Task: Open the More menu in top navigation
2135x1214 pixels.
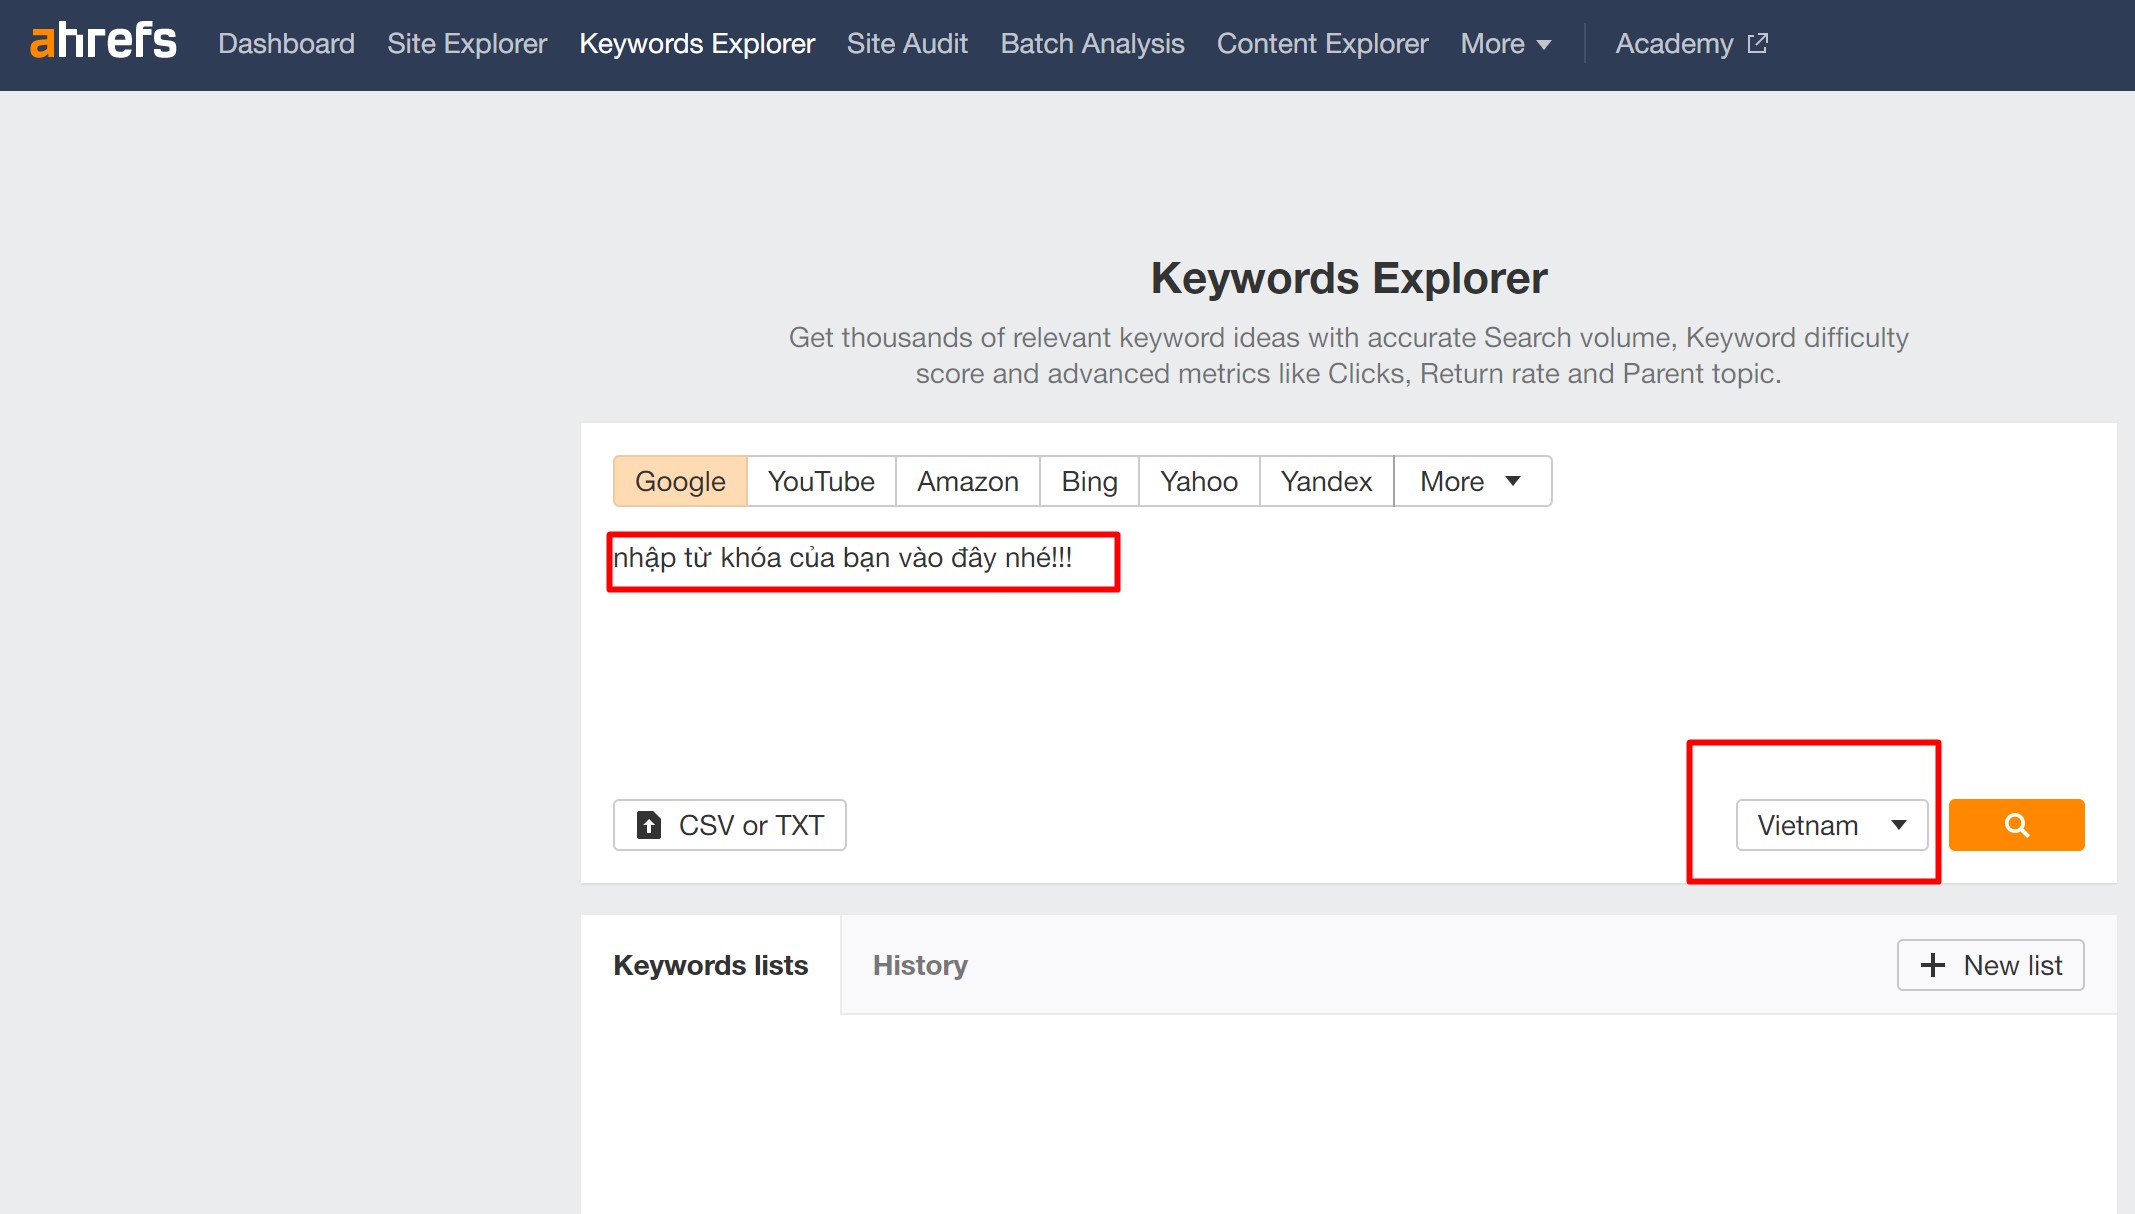Action: point(1505,44)
